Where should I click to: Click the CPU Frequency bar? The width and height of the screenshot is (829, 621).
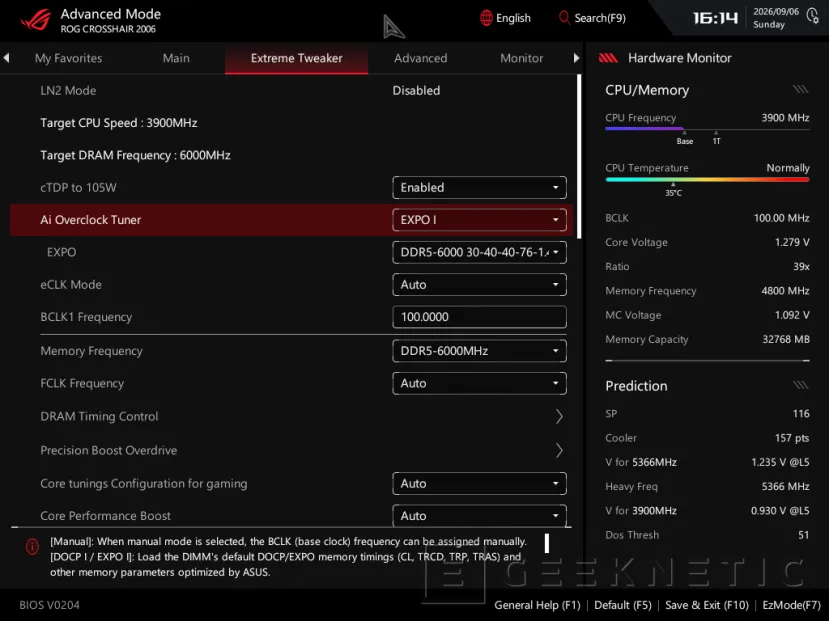pos(707,128)
